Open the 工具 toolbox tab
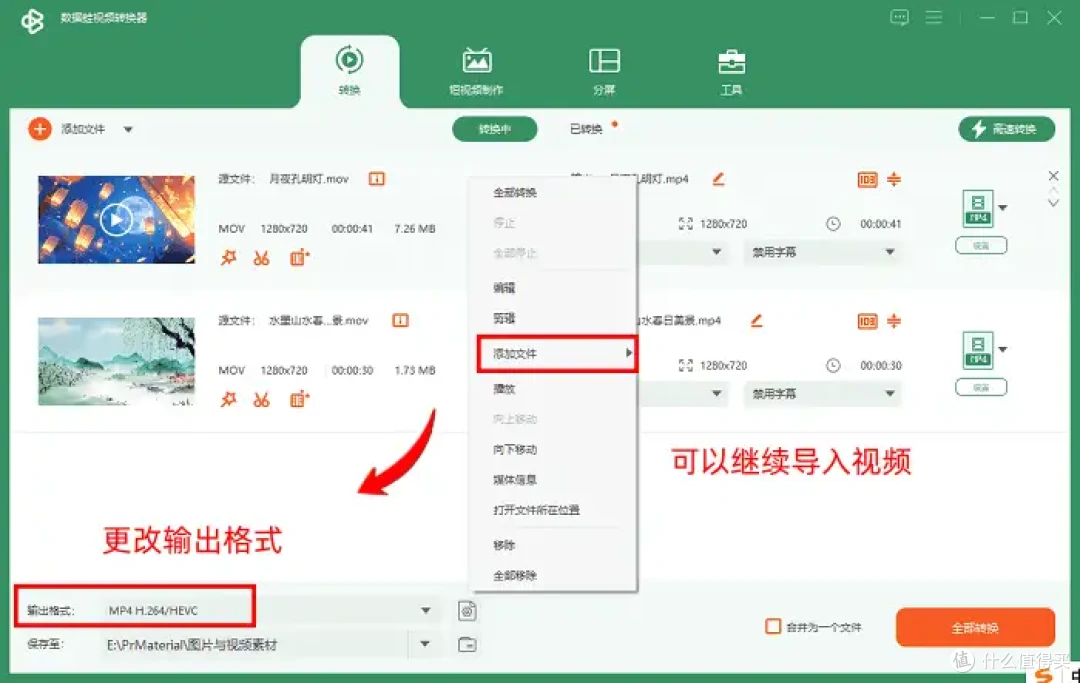 731,71
